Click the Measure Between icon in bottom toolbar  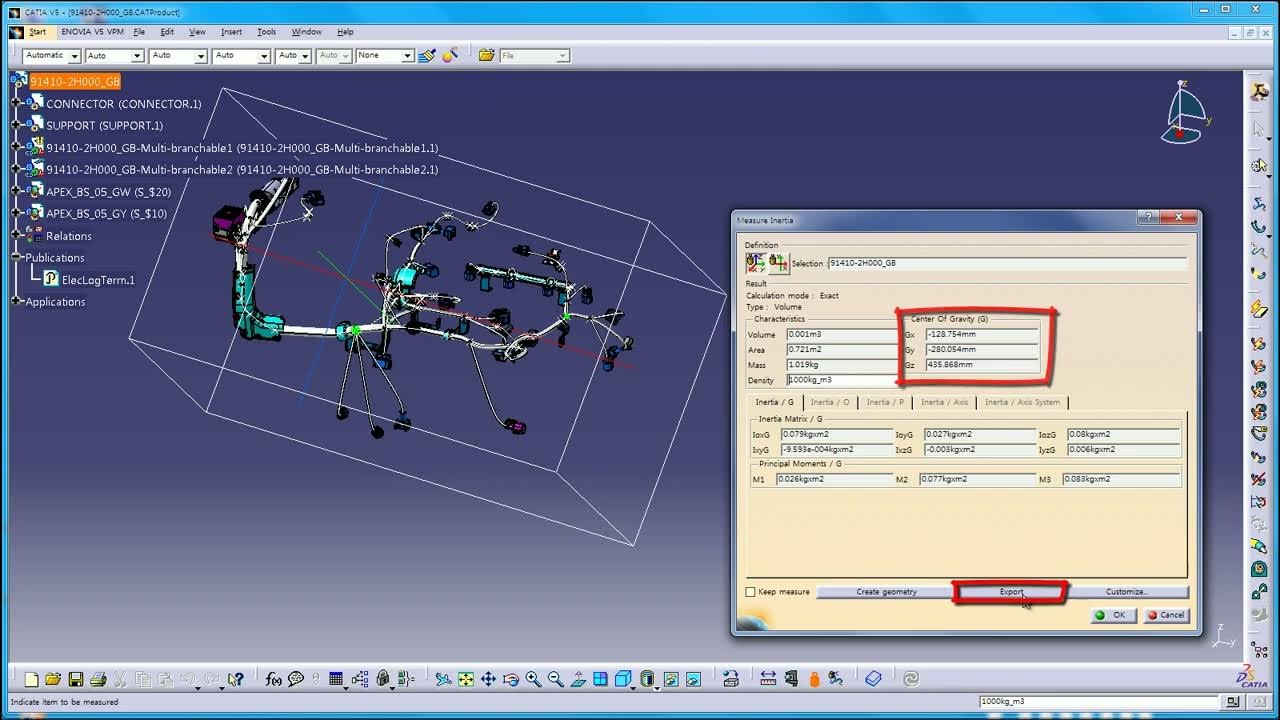[x=768, y=679]
